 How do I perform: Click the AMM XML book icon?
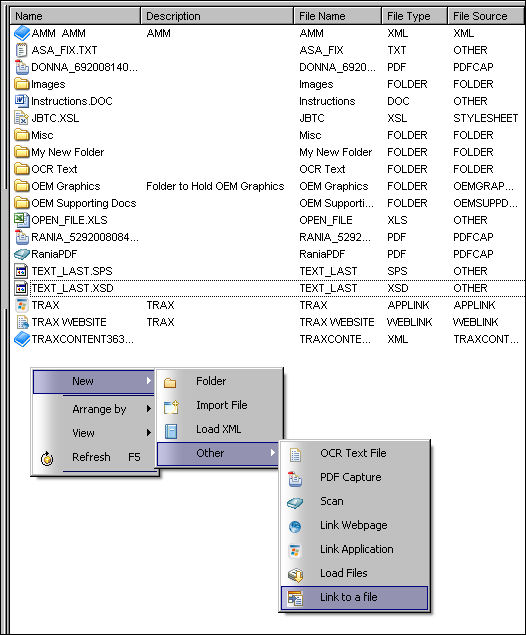[x=22, y=33]
